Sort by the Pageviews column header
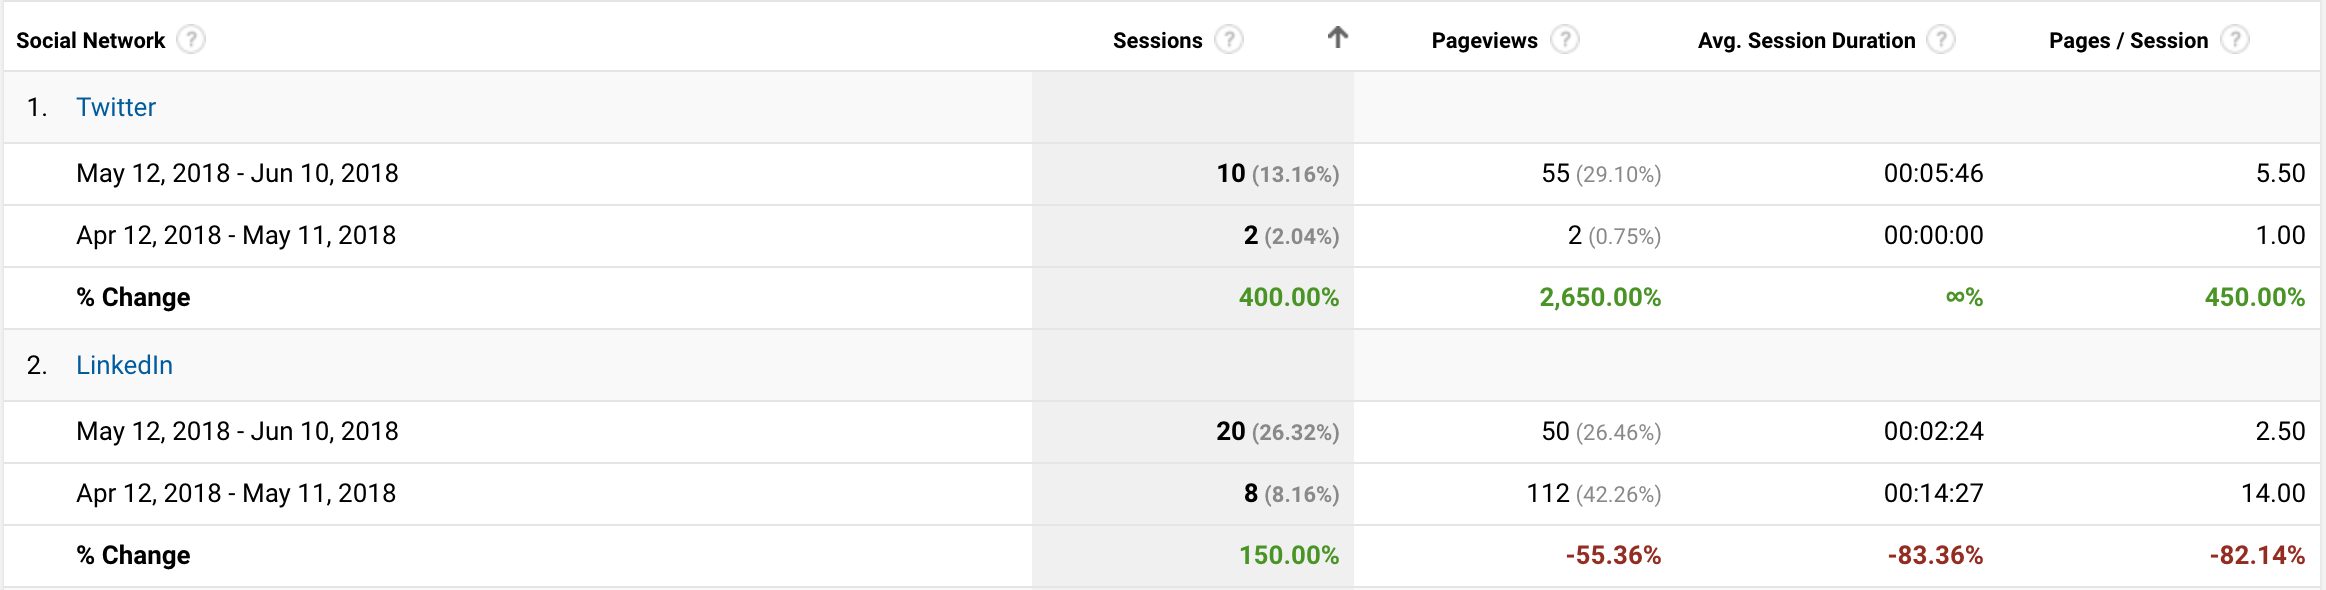2326x590 pixels. tap(1485, 40)
